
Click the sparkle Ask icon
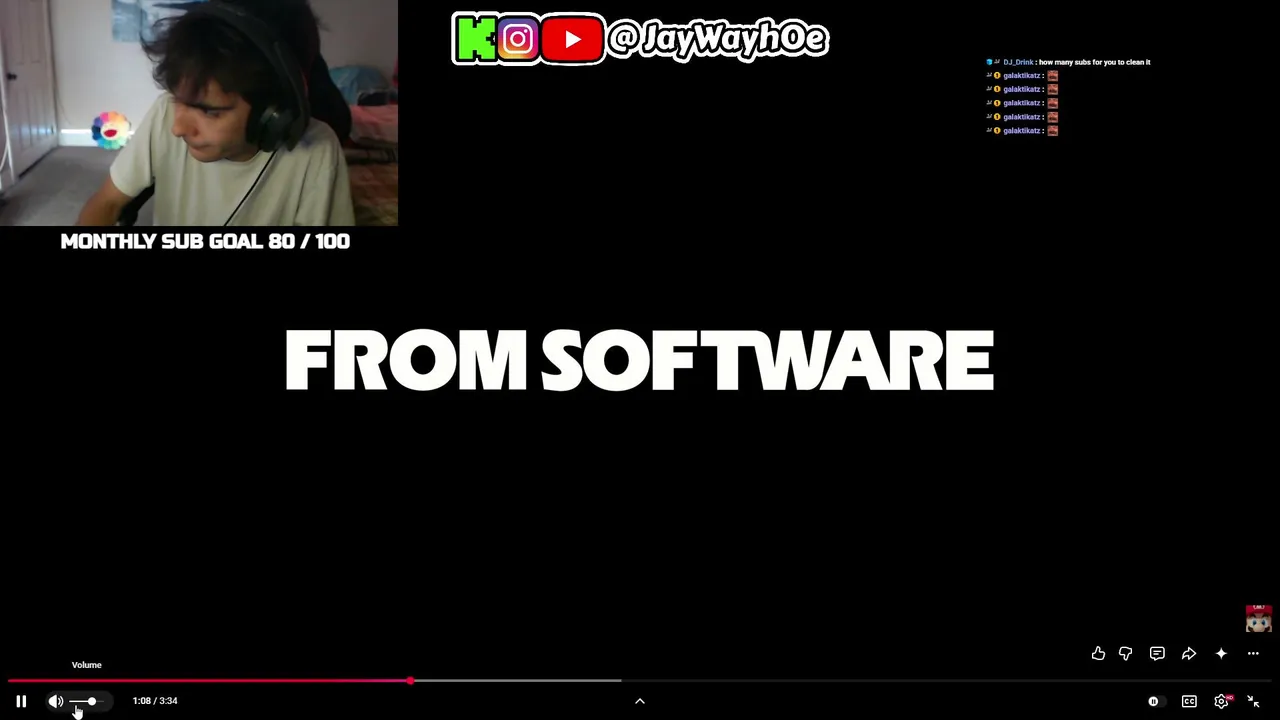point(1221,653)
